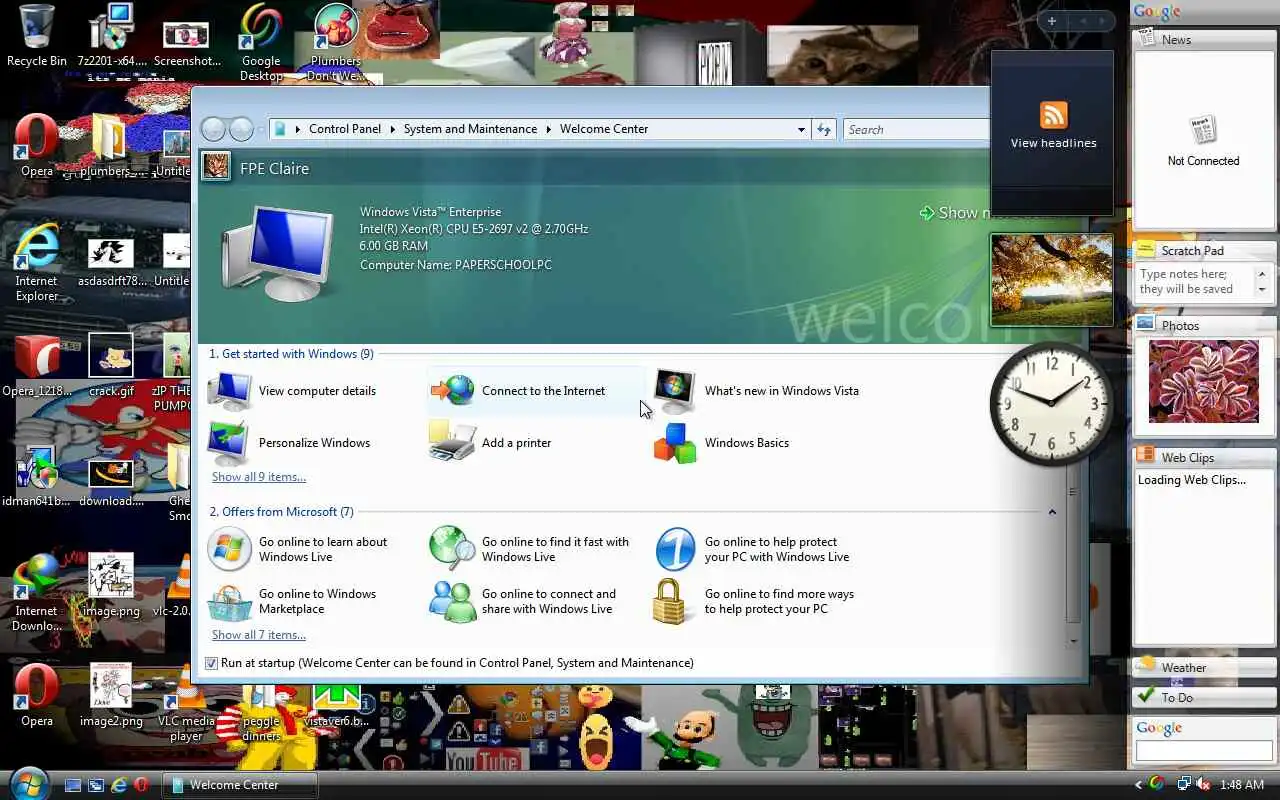Click the network tray icon
1280x800 pixels.
(x=1184, y=785)
